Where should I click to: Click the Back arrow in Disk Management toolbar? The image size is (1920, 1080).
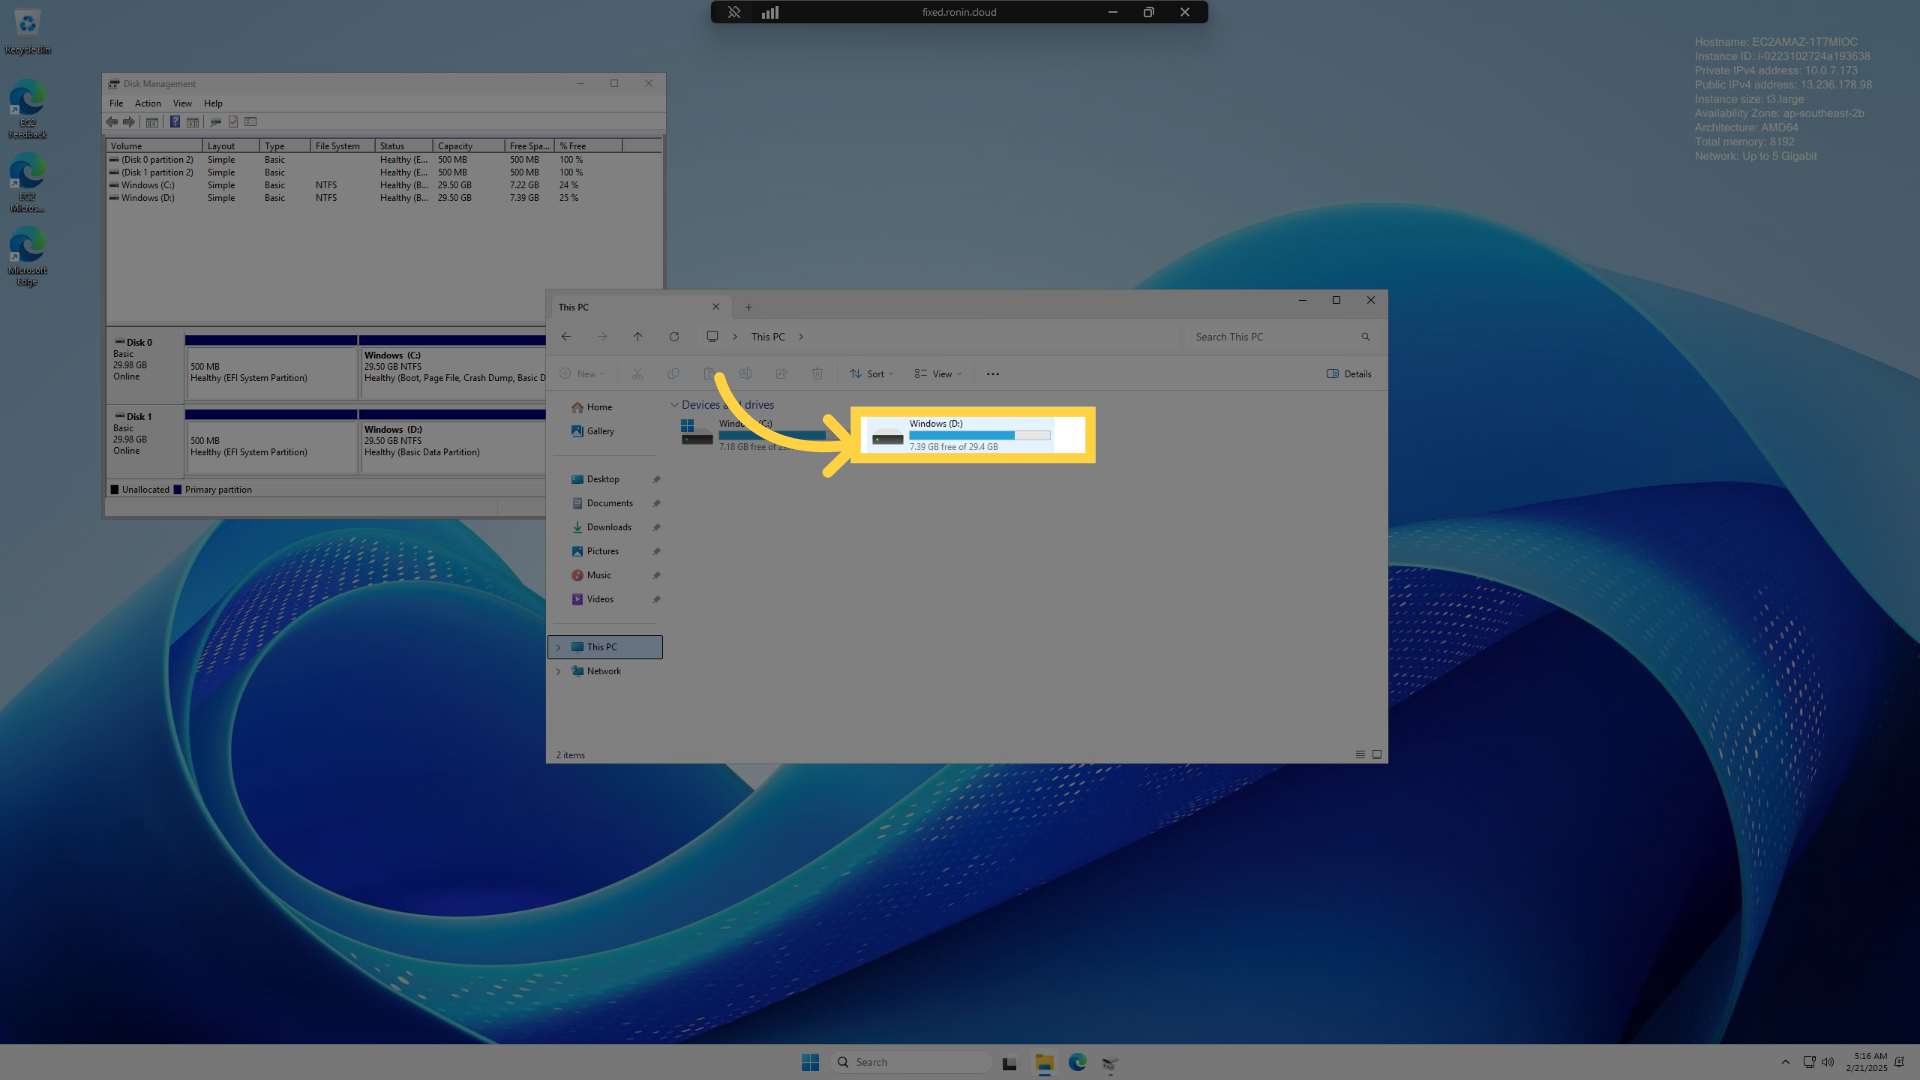pyautogui.click(x=112, y=122)
